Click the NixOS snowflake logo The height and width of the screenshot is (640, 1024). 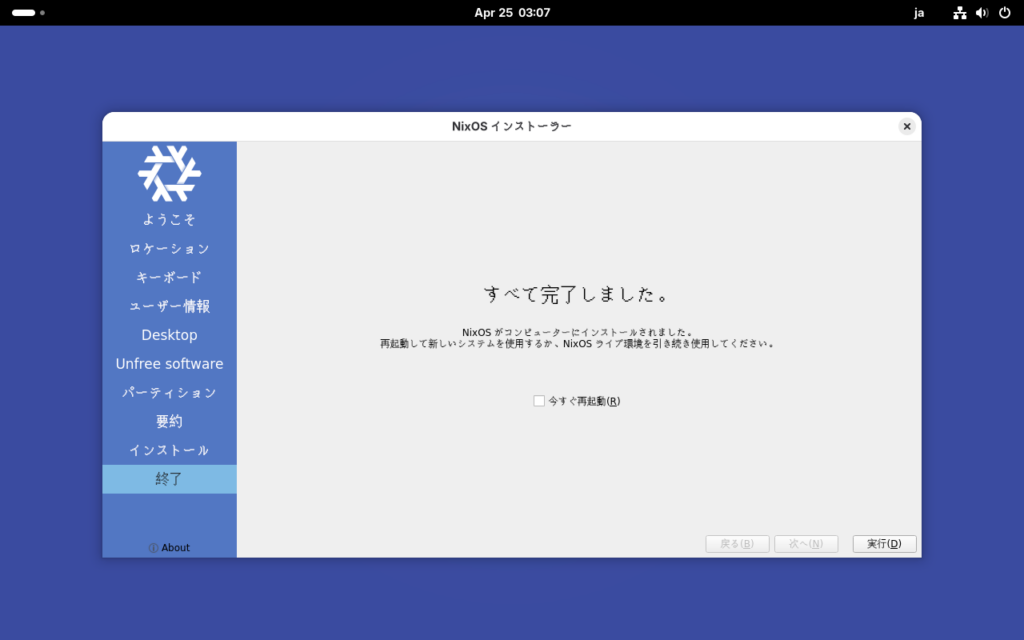click(169, 173)
